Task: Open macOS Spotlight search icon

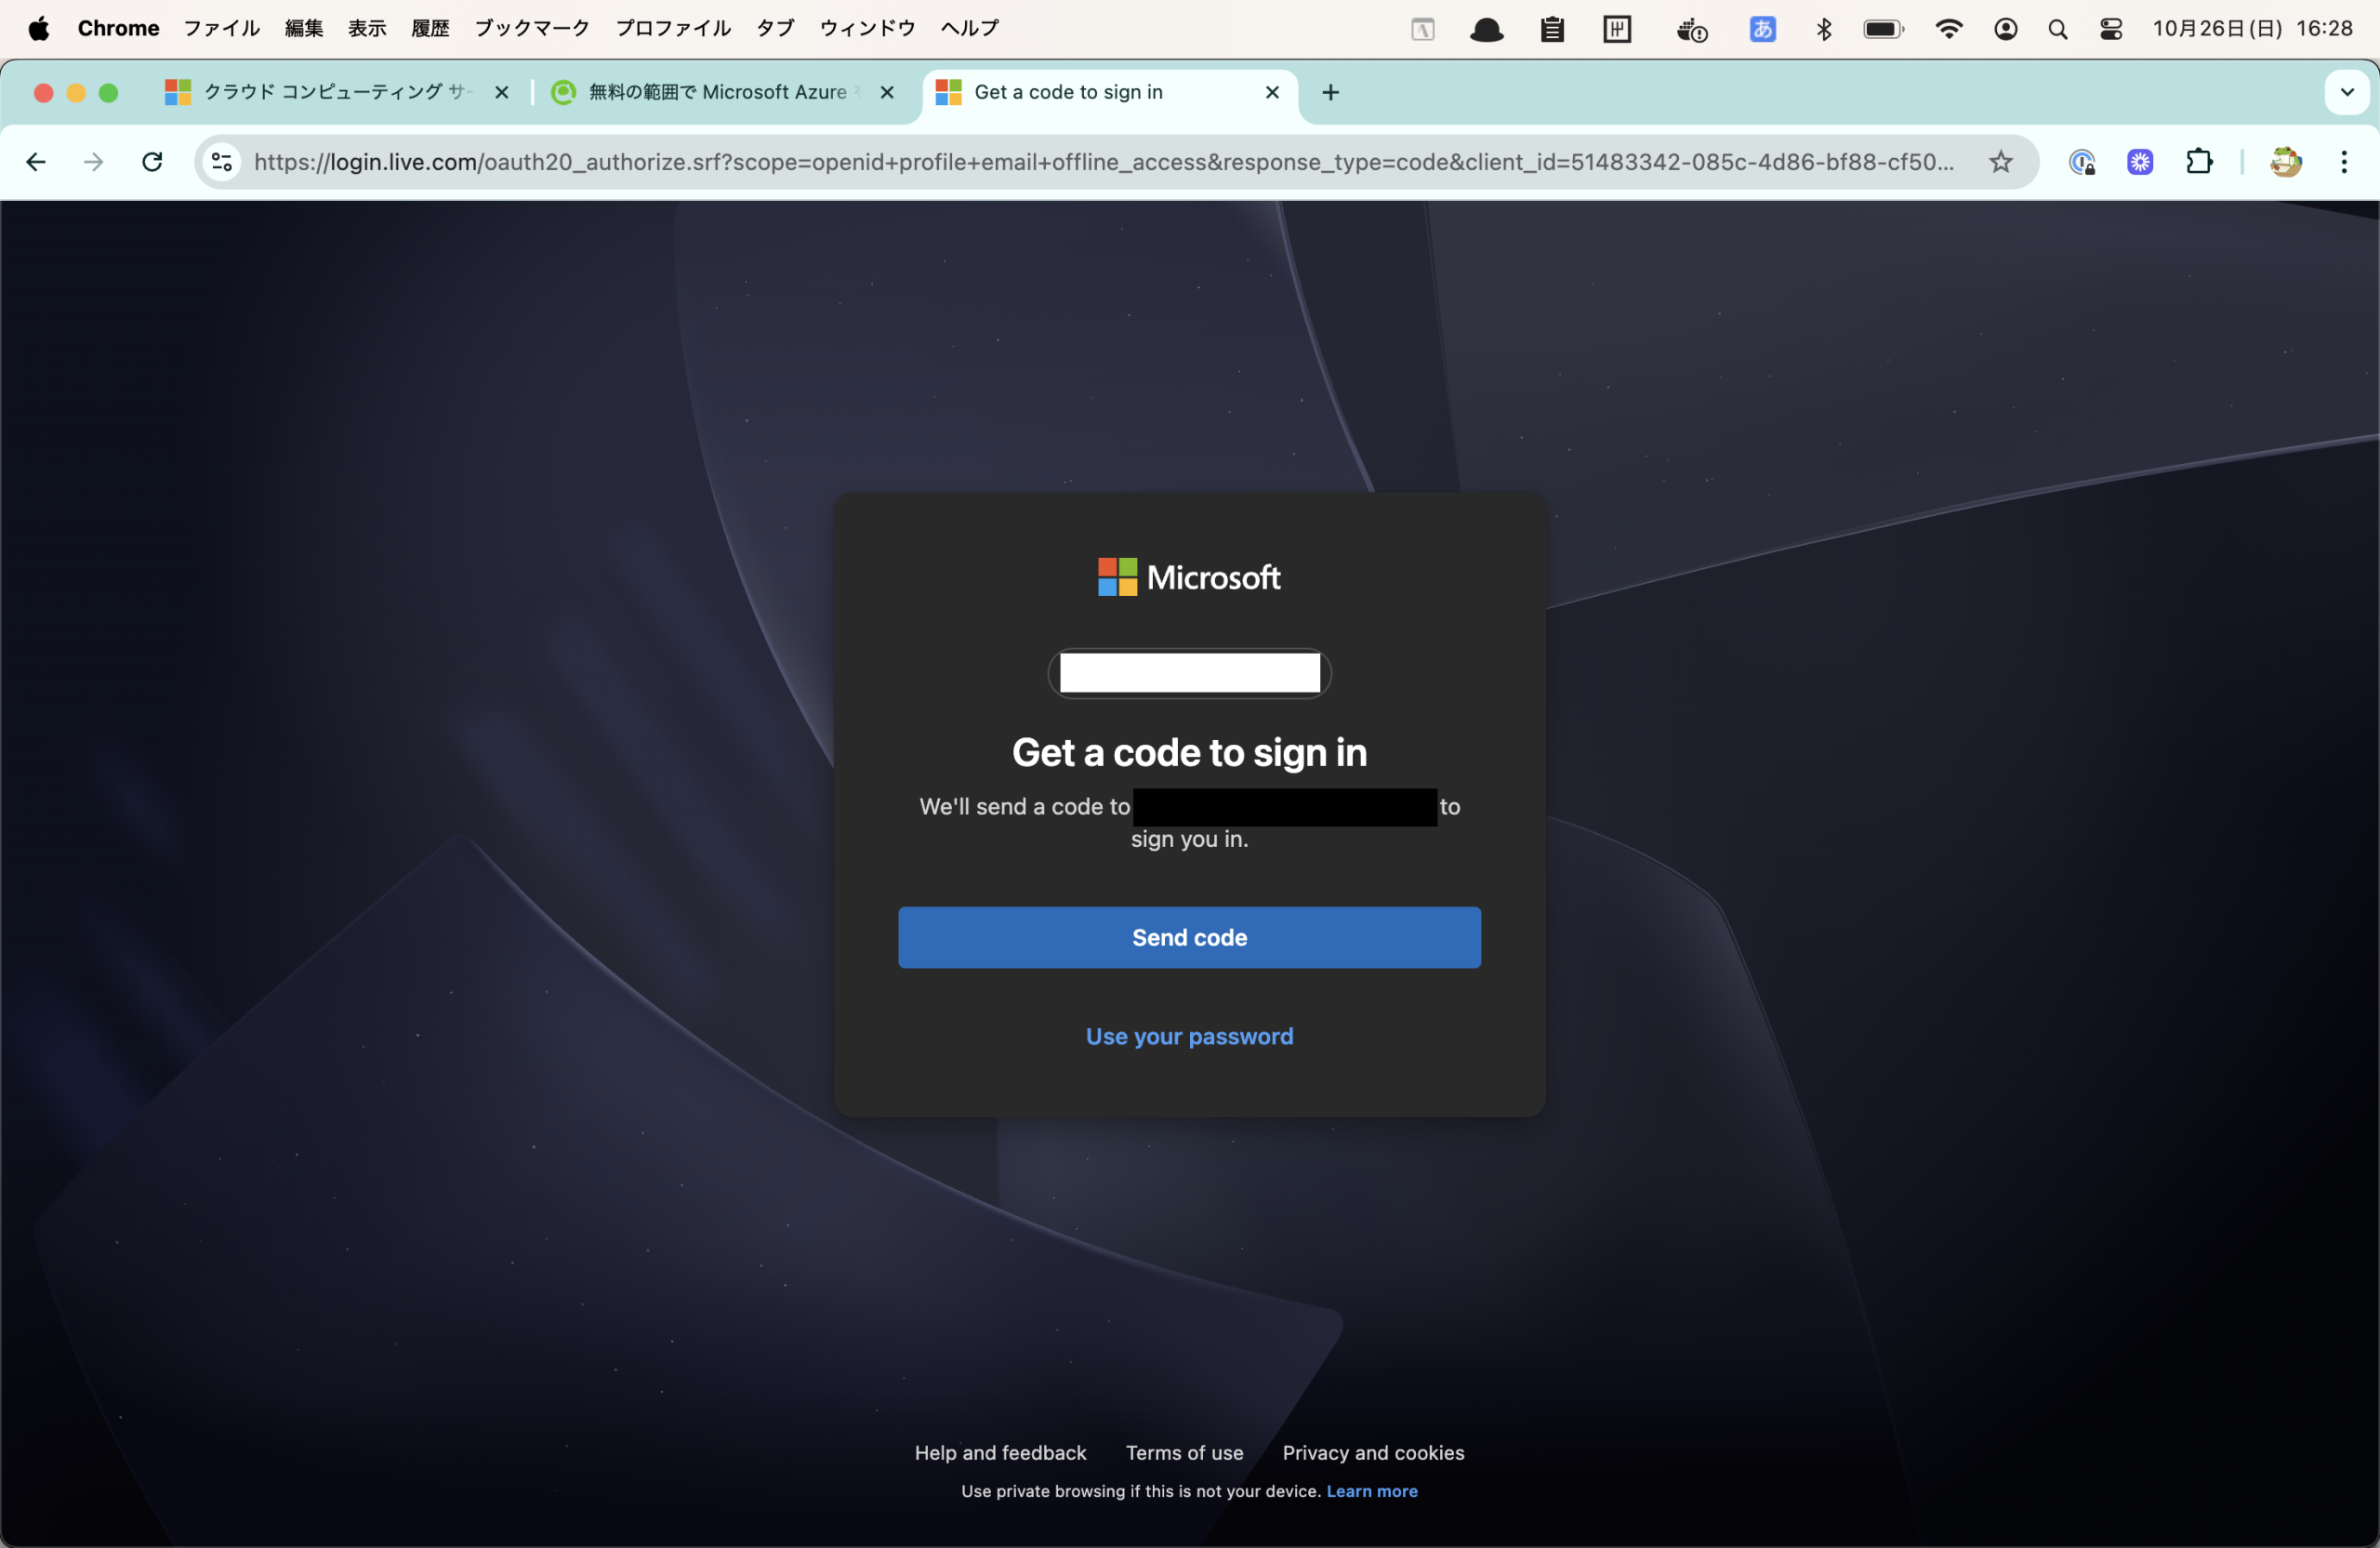Action: coord(2057,29)
